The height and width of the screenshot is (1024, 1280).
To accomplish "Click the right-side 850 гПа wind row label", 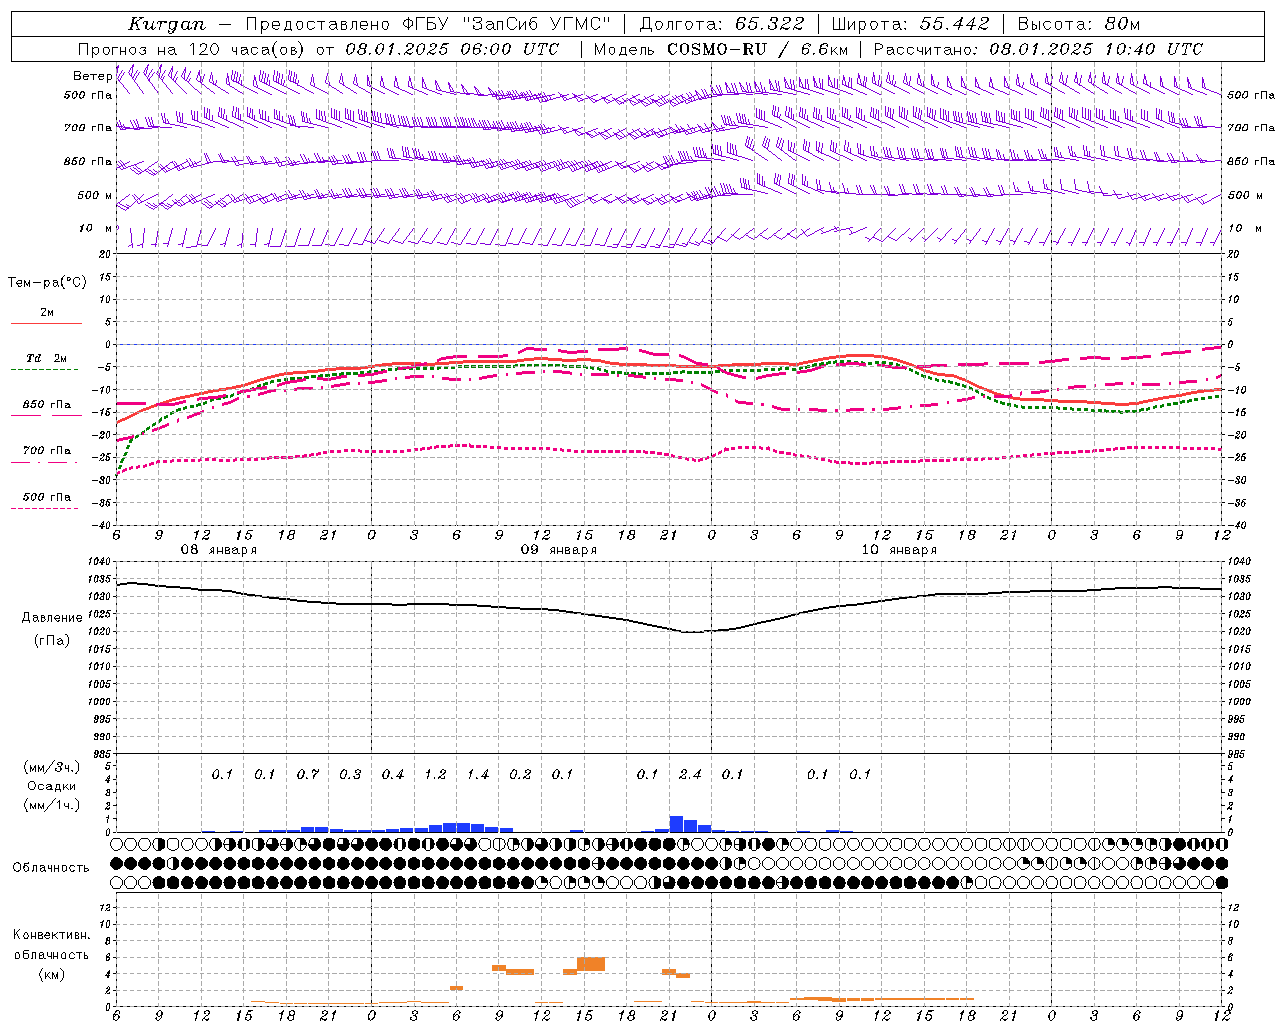I will pos(1251,161).
